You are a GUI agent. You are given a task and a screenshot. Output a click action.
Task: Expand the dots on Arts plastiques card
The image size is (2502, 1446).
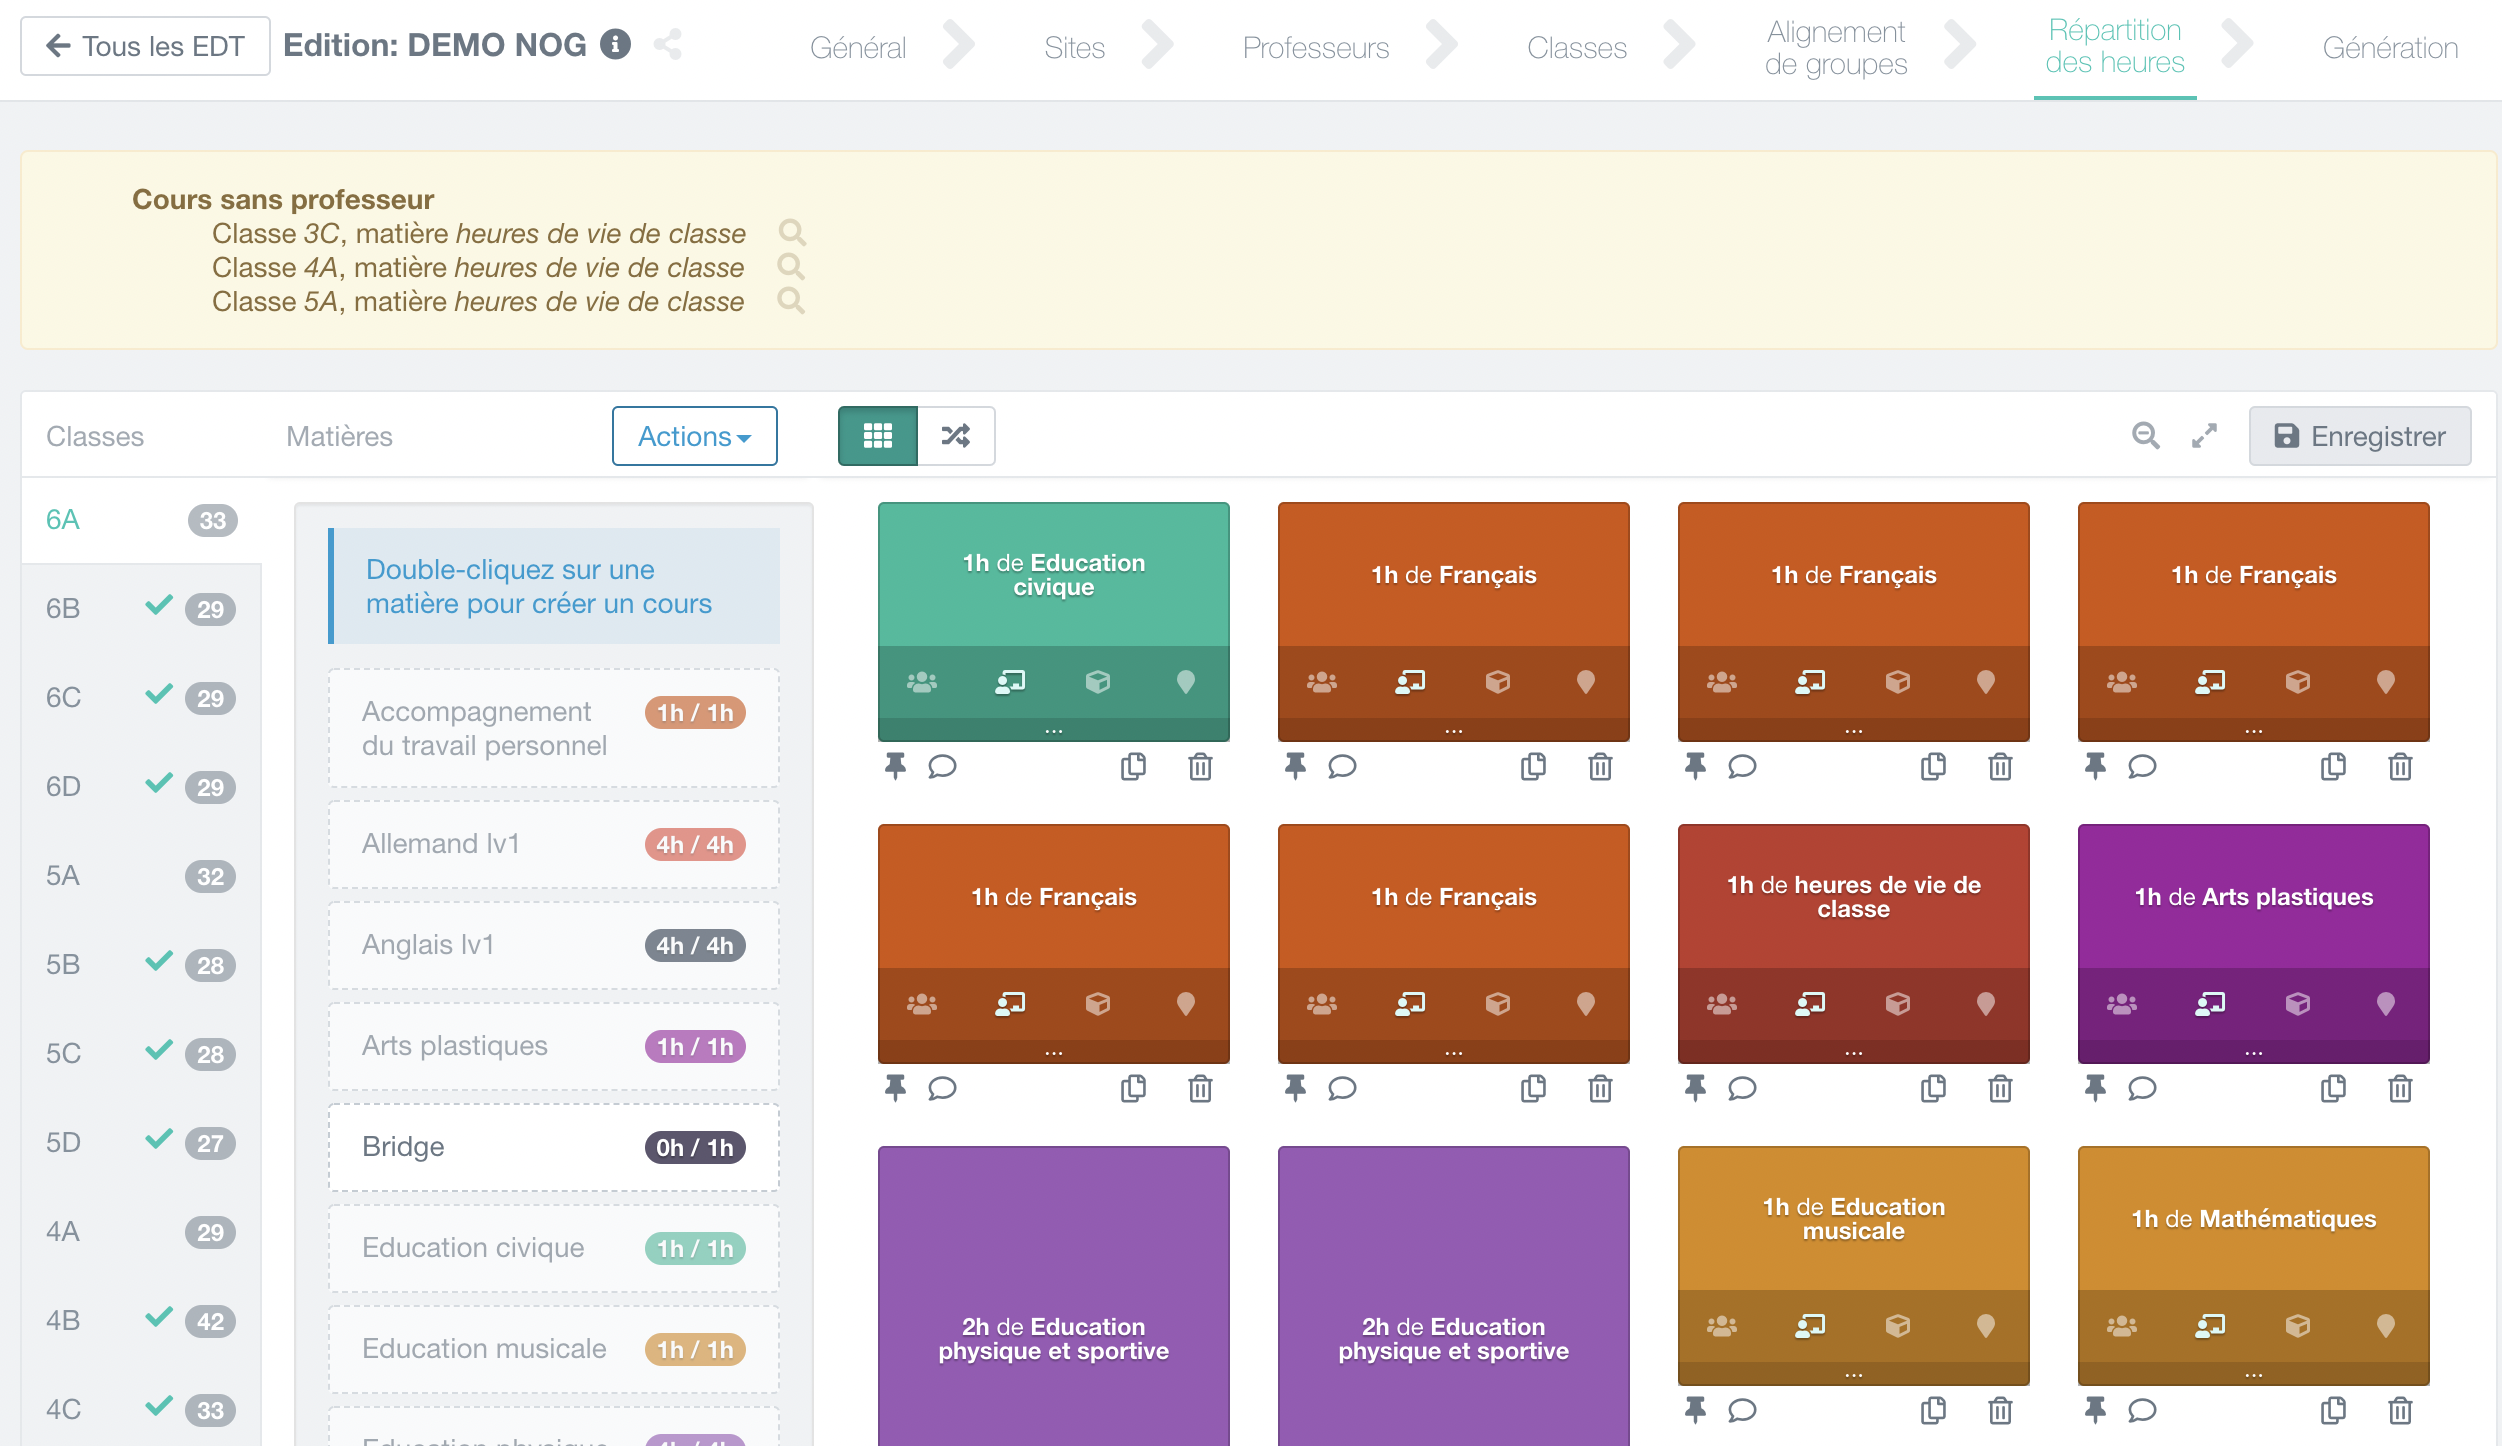[2253, 1053]
